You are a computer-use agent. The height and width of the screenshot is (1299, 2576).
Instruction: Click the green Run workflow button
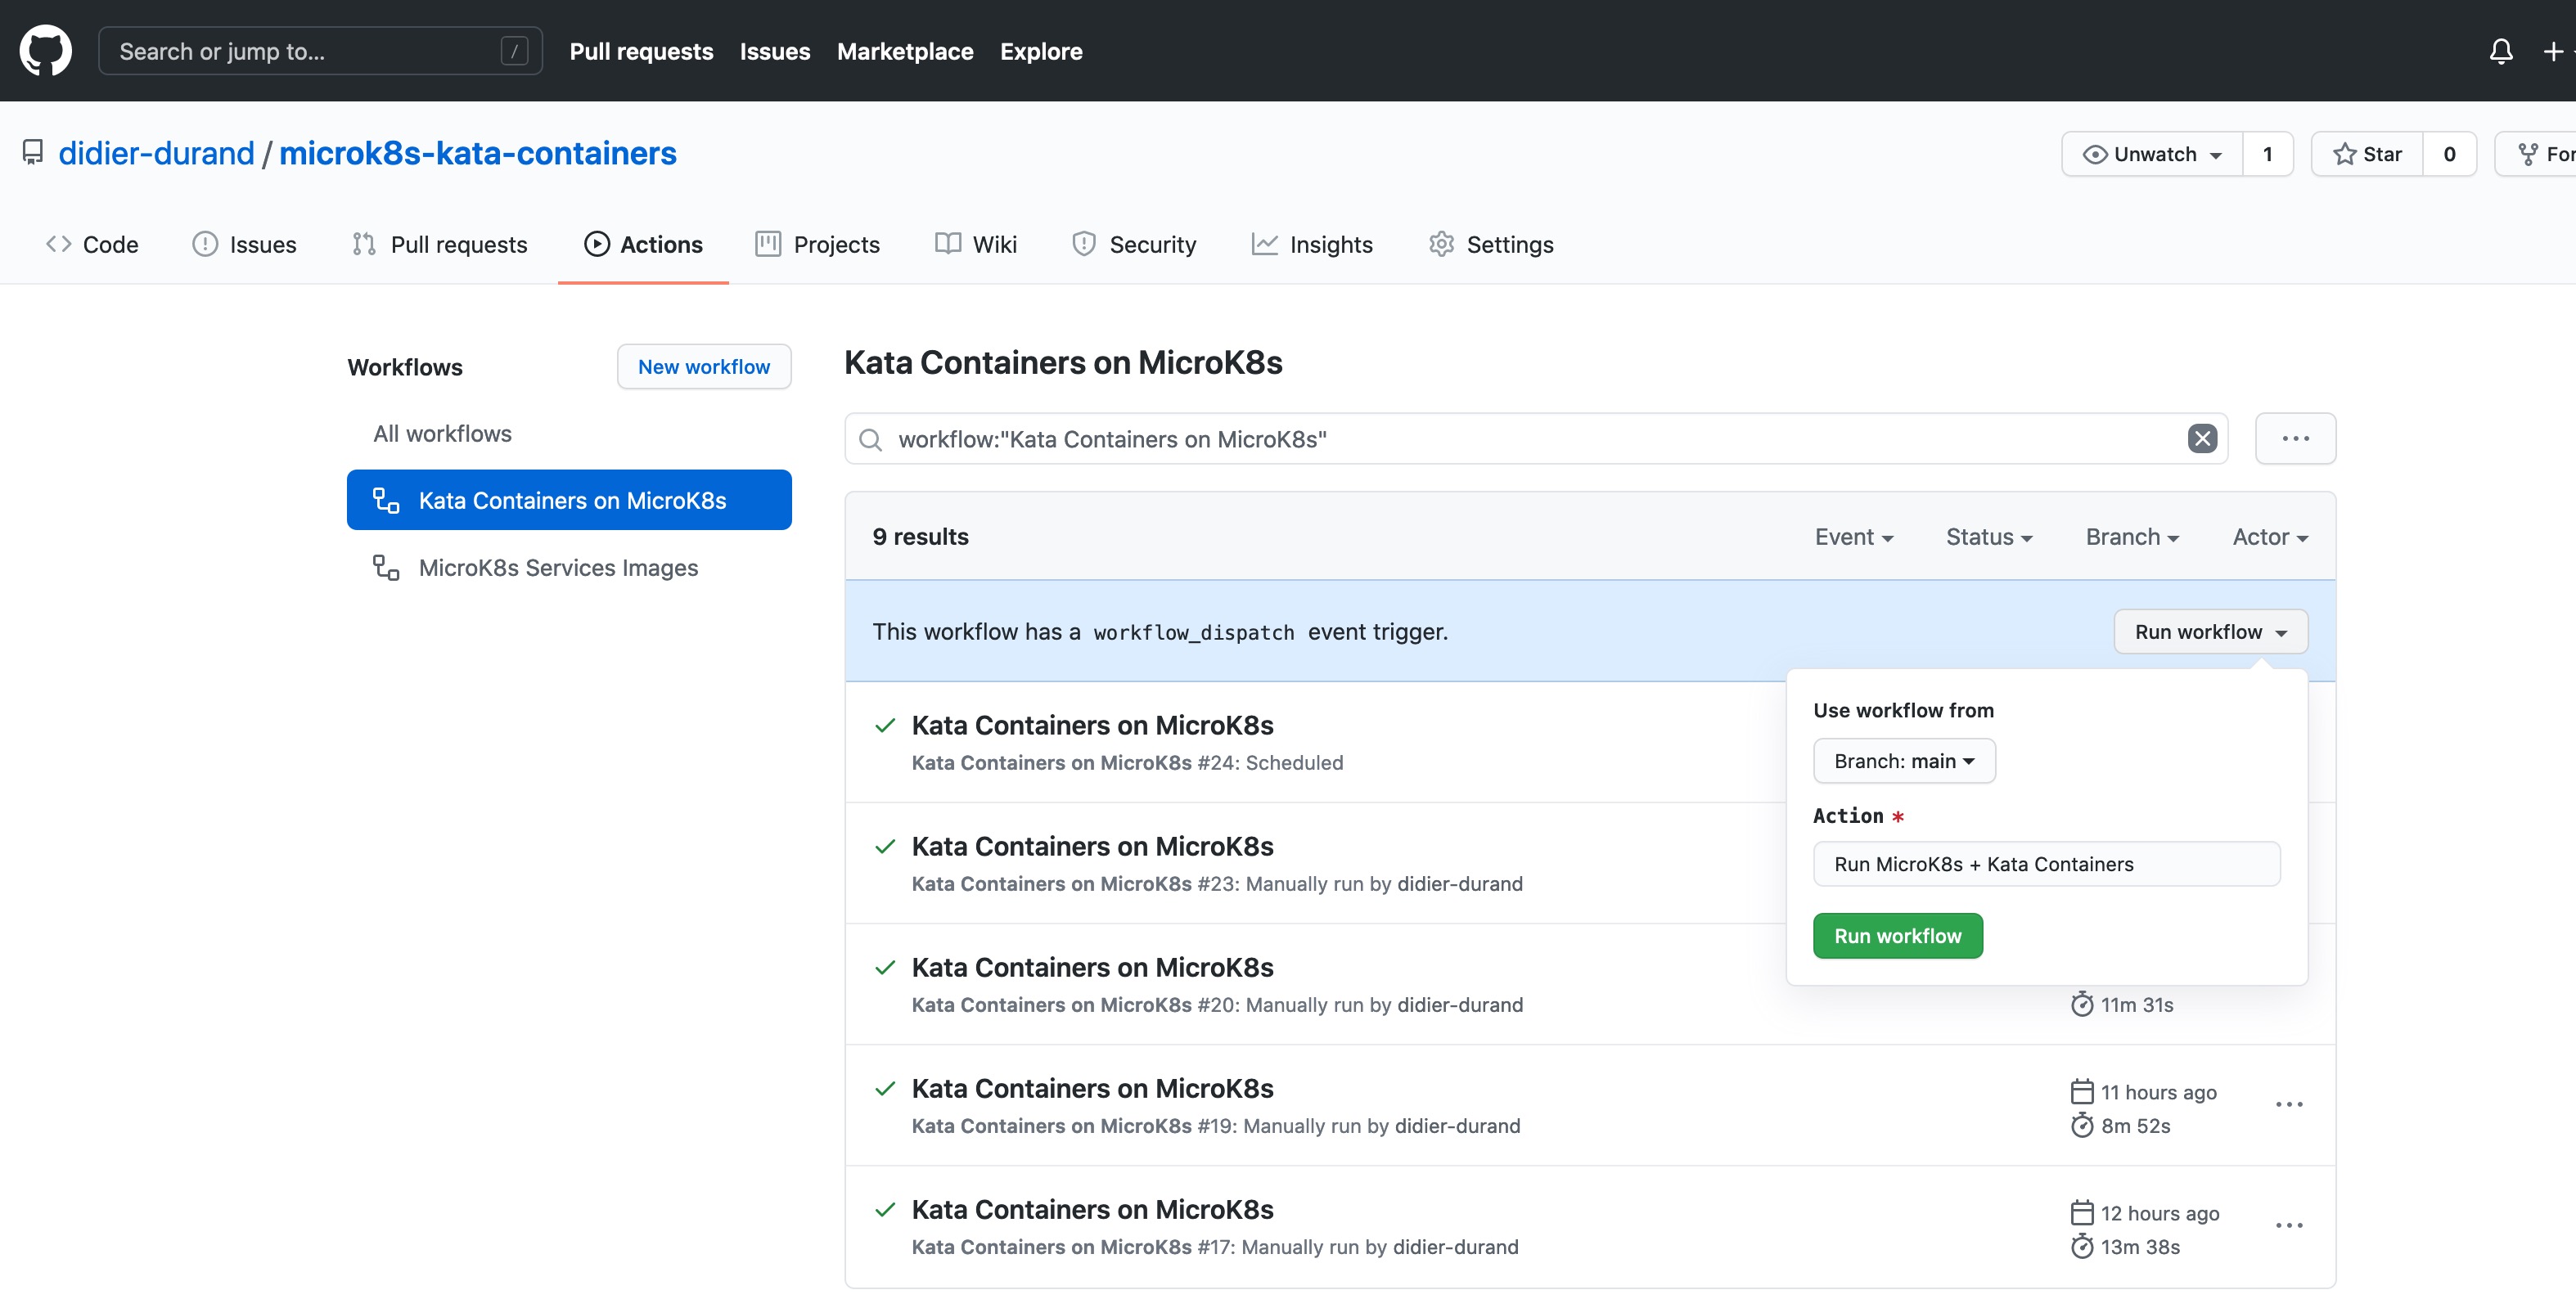coord(1898,936)
